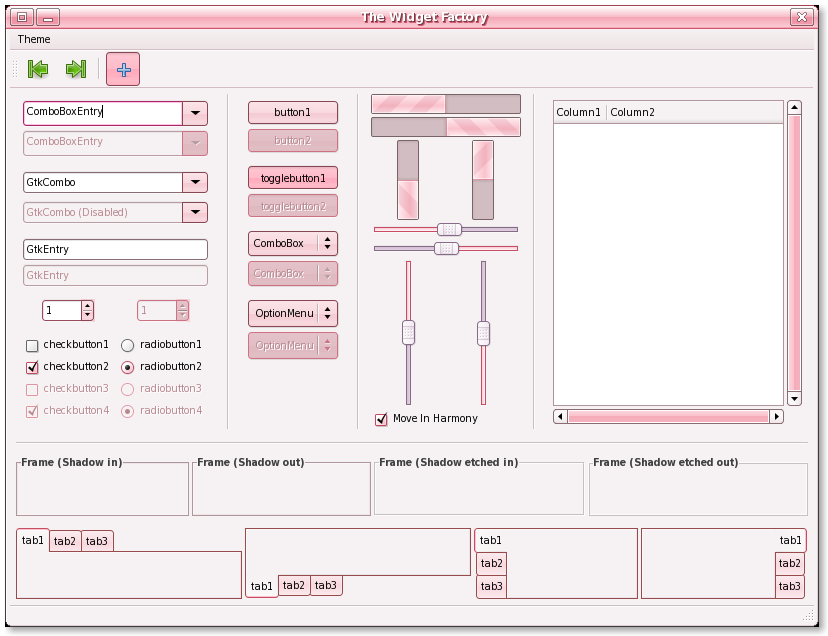Click the disabled togglebutton2
The image size is (828, 636).
293,206
